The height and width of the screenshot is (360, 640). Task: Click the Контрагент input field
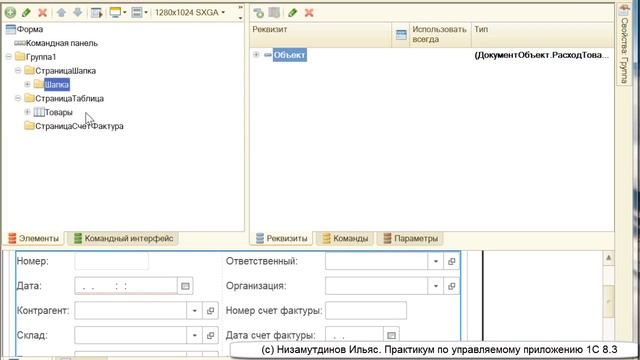131,311
